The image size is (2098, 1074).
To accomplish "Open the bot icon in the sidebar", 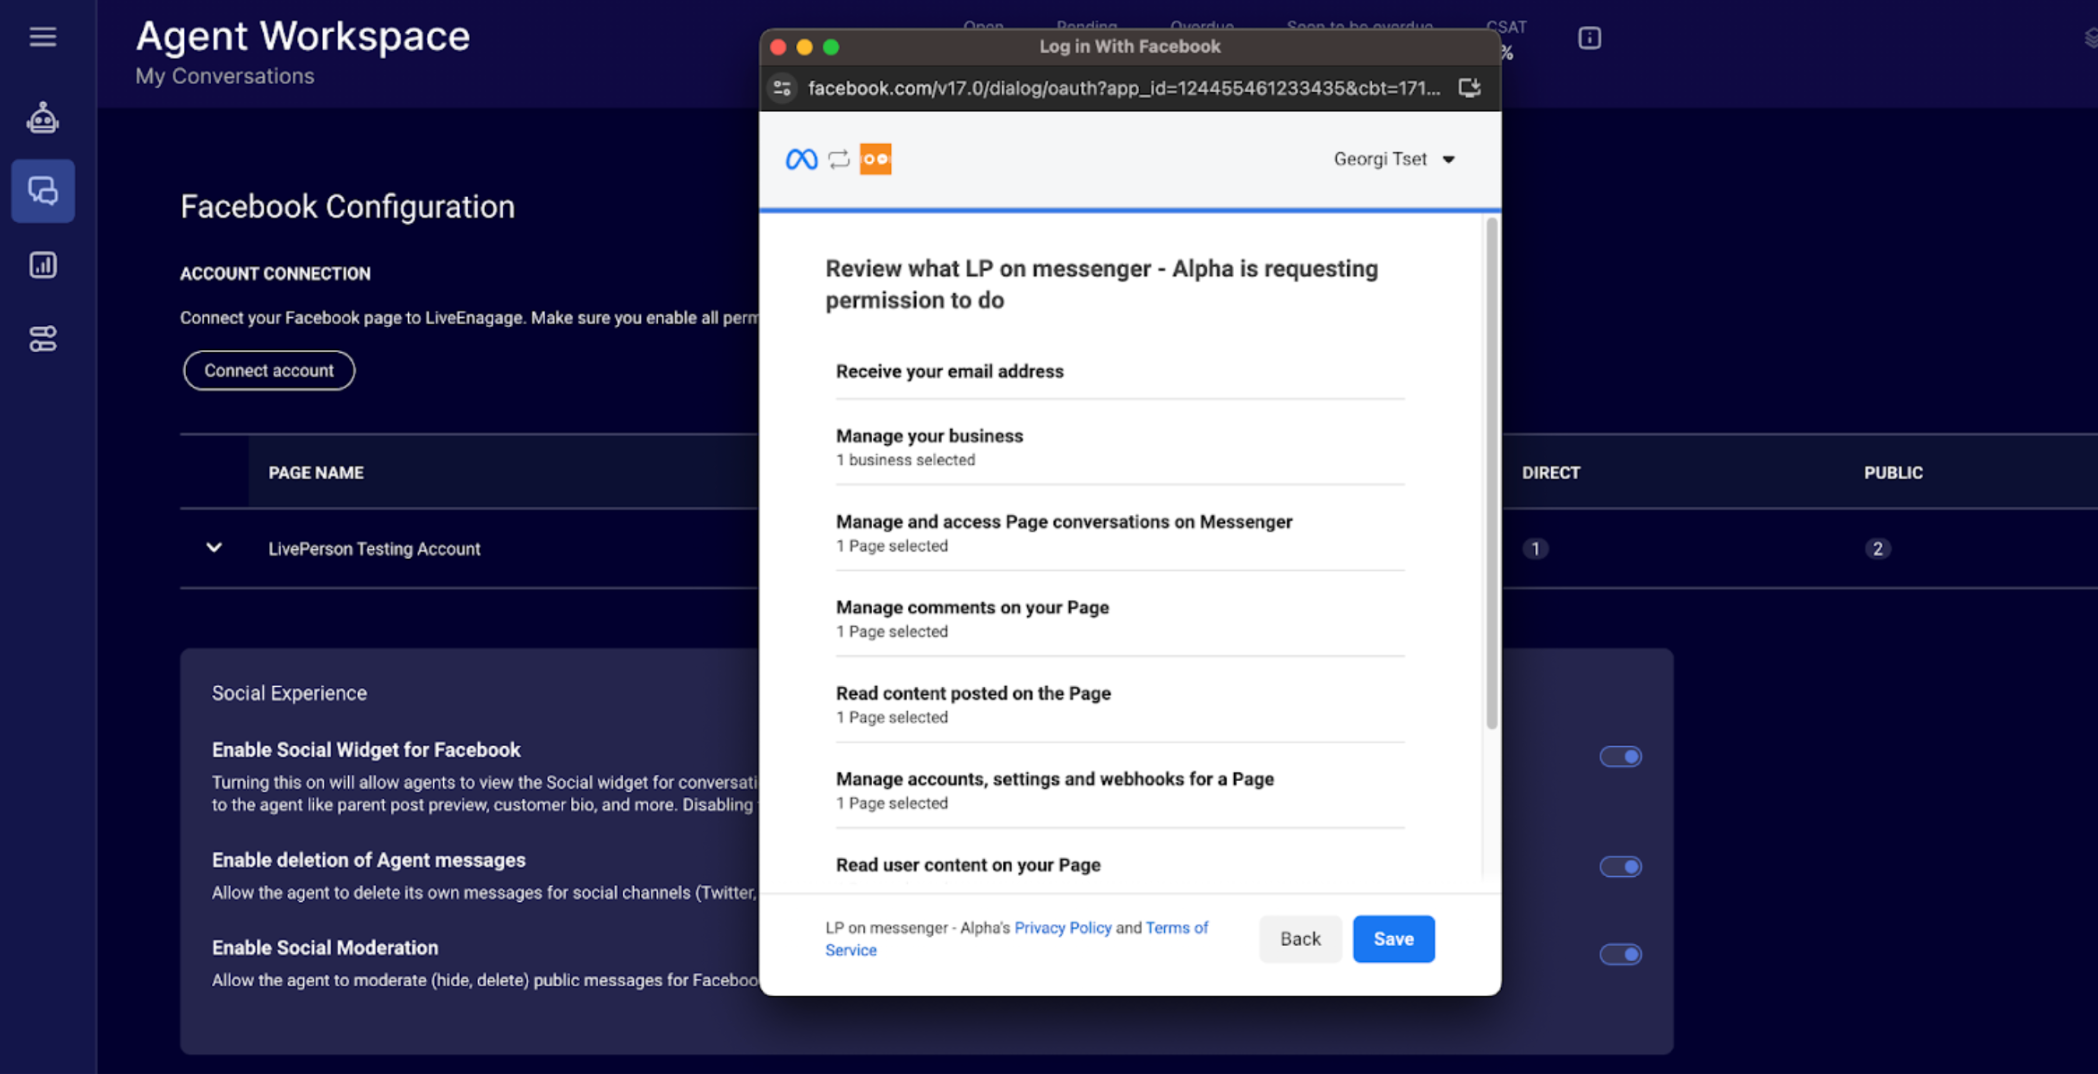I will point(42,118).
